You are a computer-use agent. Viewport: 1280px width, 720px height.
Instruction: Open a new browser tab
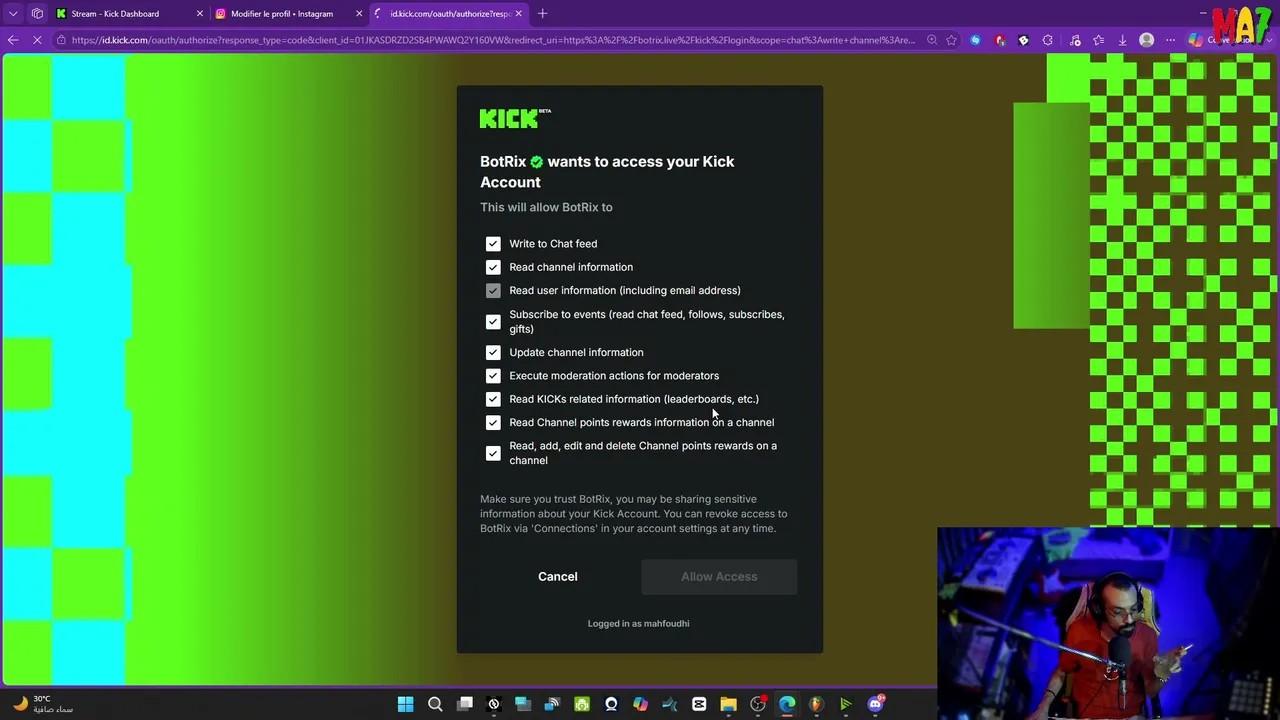542,14
